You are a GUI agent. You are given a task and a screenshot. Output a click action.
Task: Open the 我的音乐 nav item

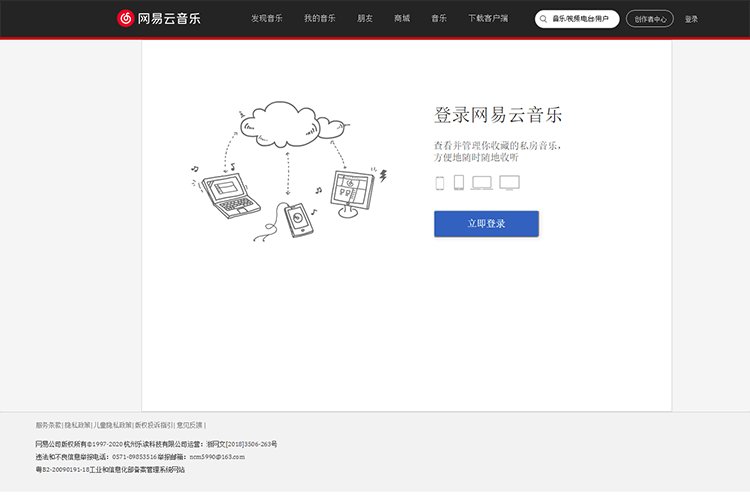(320, 19)
